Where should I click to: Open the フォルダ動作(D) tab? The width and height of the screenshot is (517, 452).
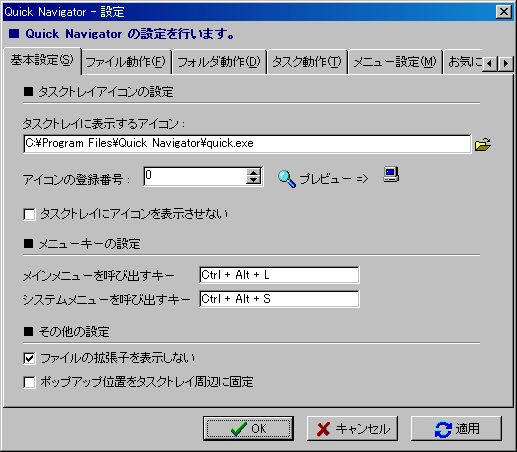tap(219, 62)
